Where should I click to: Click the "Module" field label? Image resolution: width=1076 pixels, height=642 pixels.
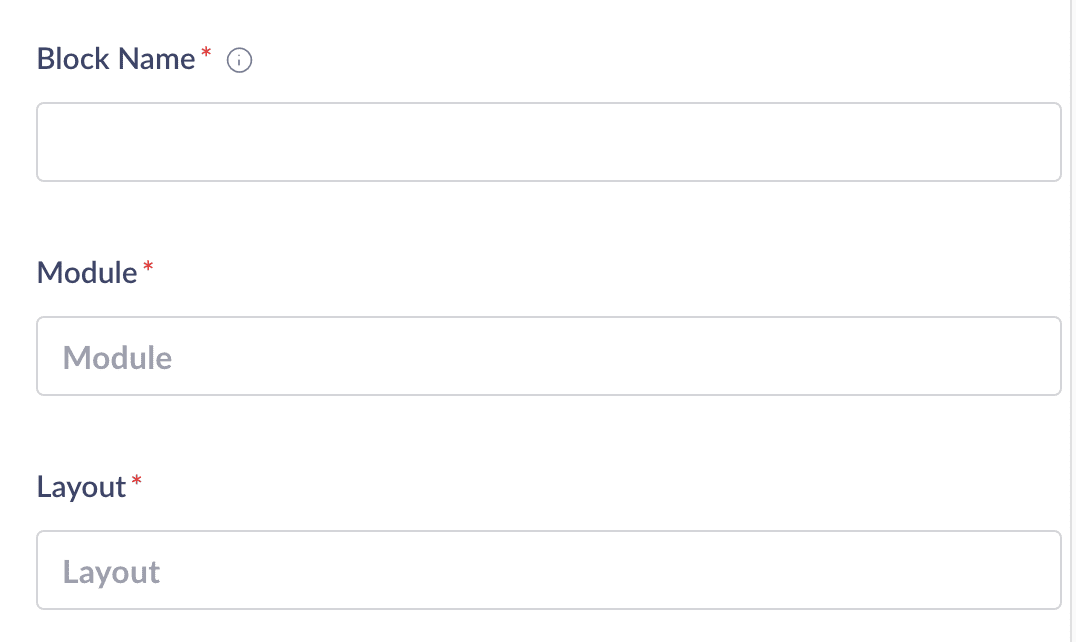pos(86,273)
